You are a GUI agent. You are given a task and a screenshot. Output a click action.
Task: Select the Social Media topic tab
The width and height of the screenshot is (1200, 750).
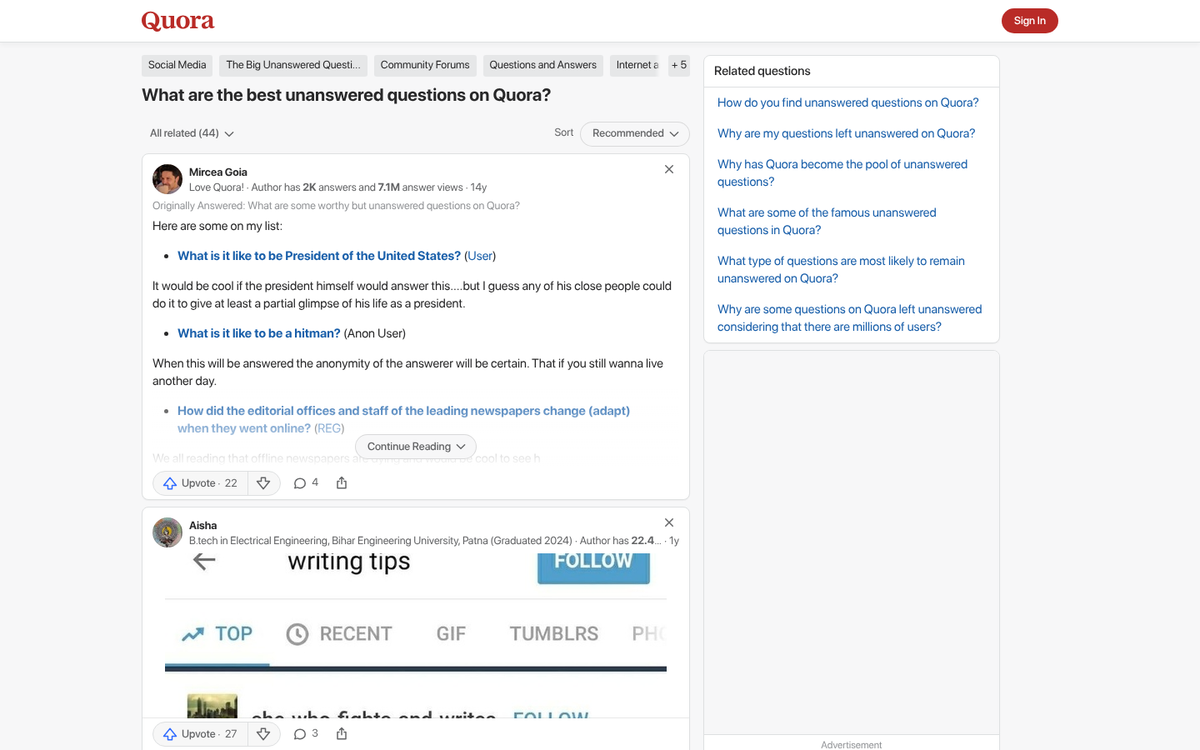176,65
